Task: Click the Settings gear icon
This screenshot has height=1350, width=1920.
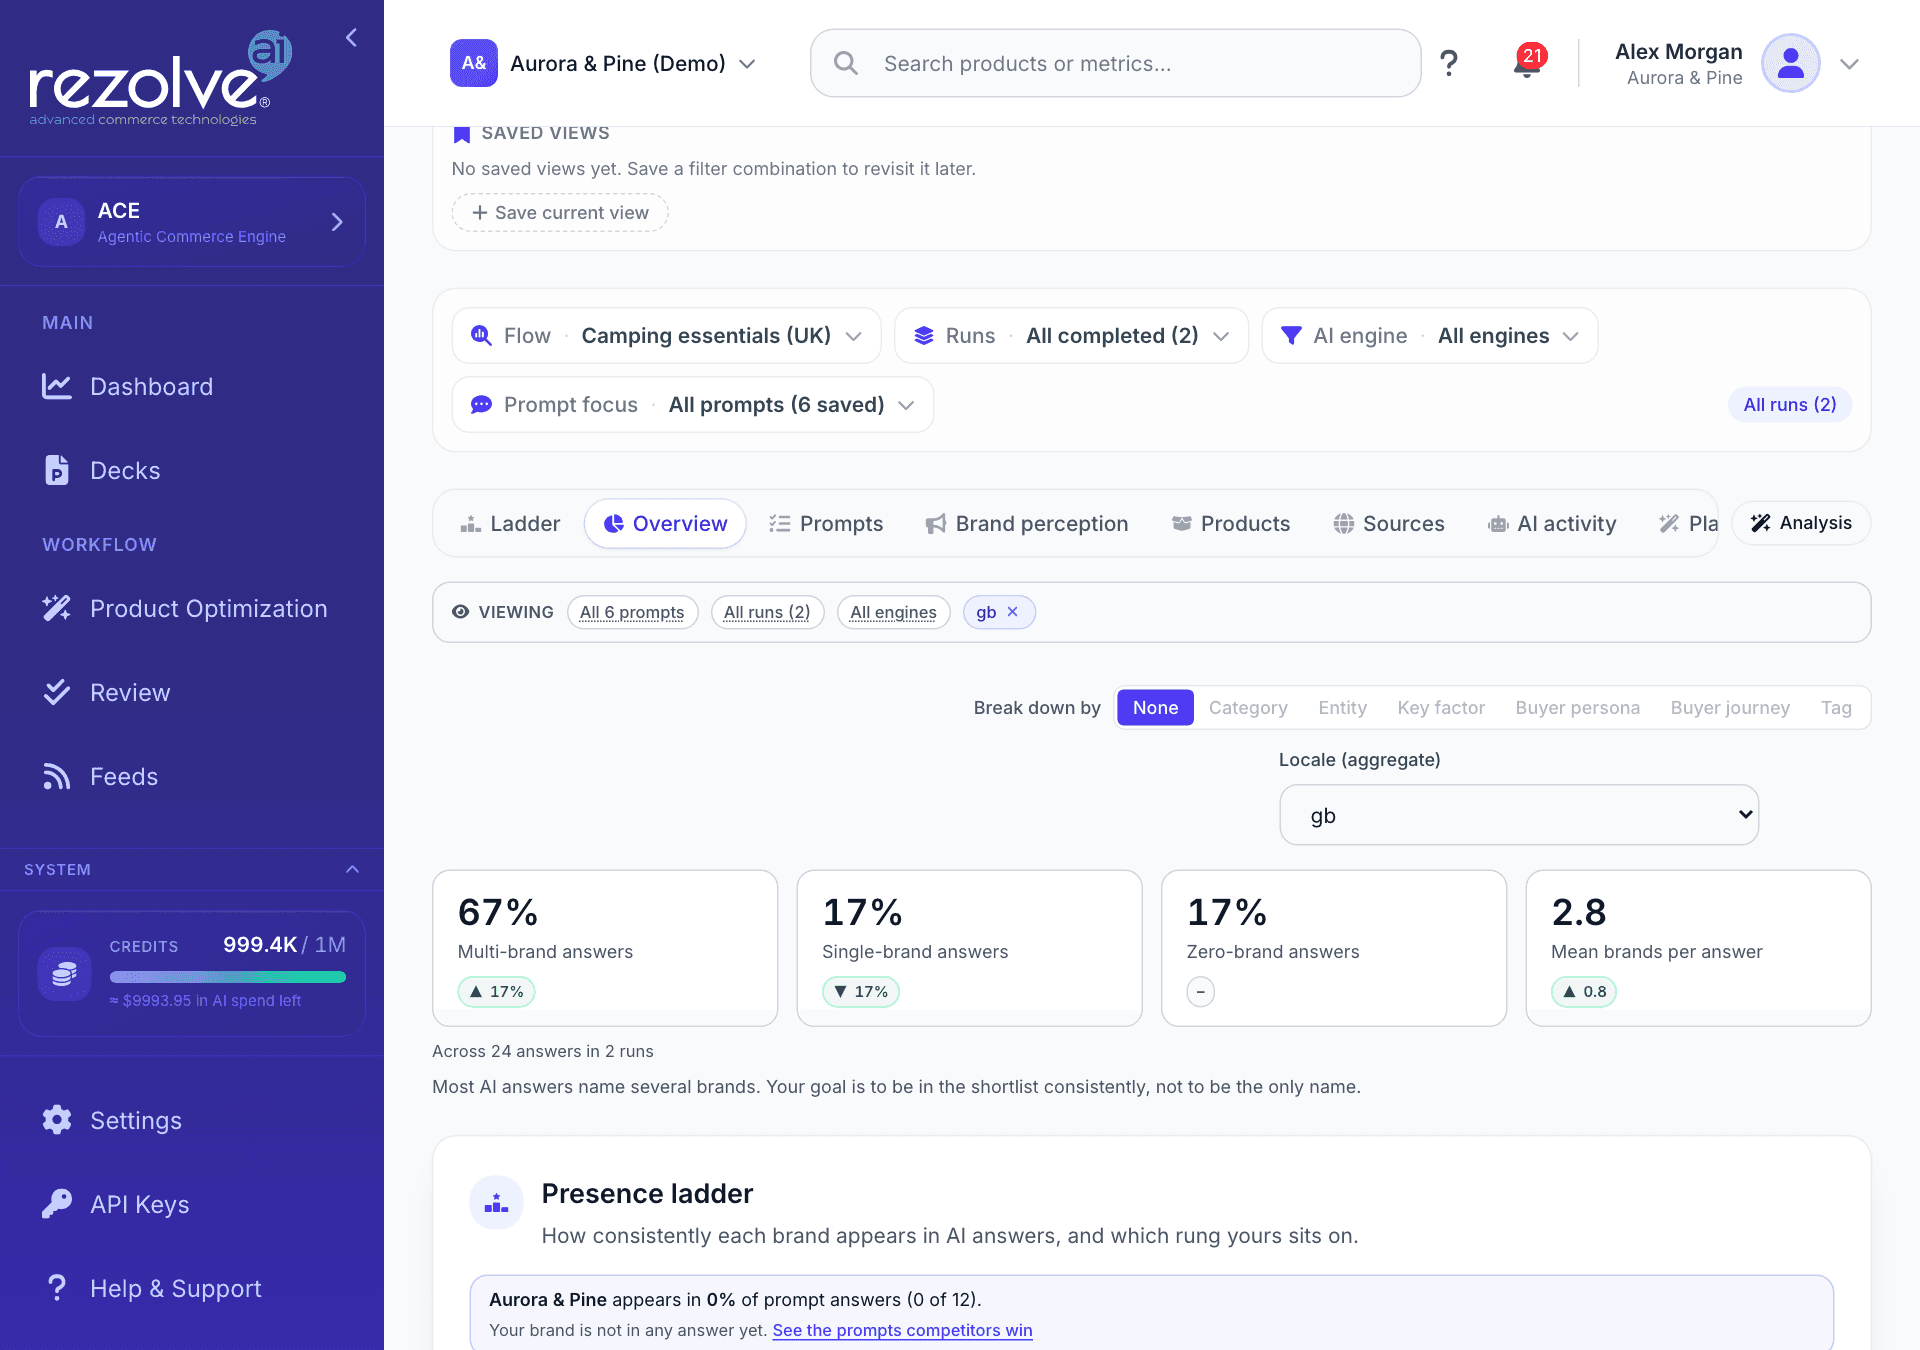Action: [x=57, y=1120]
